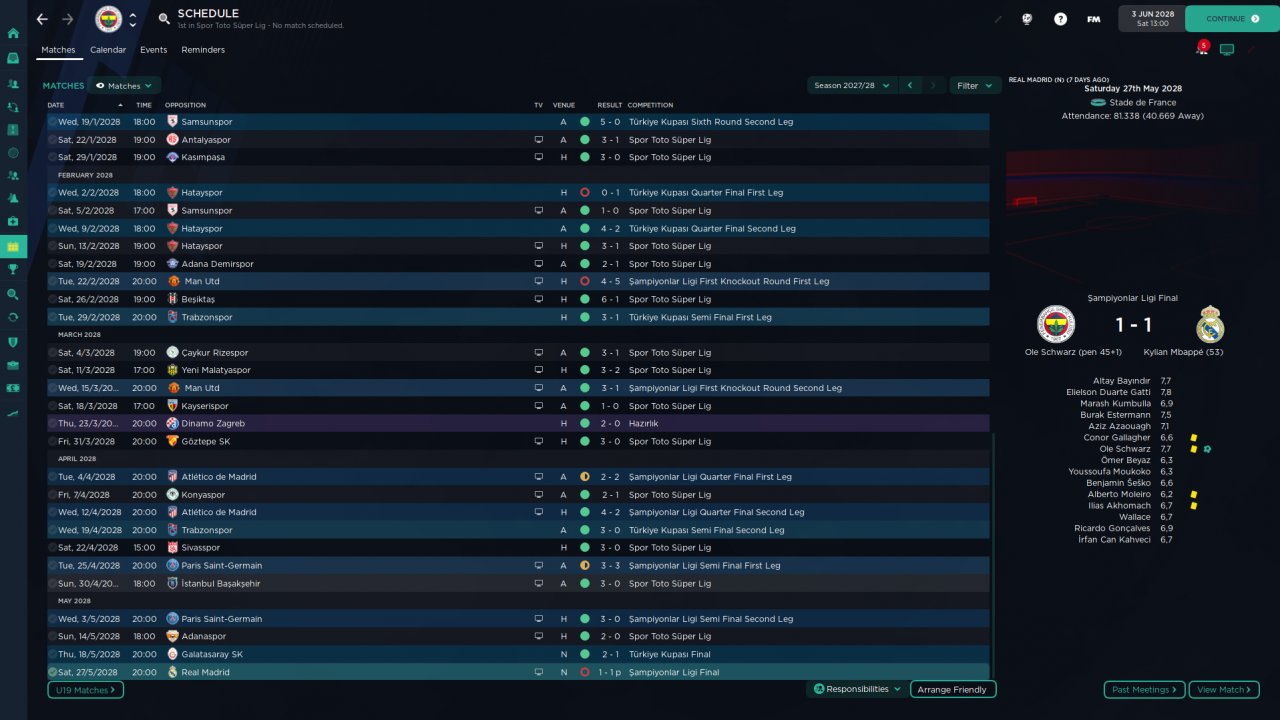Viewport: 1280px width, 720px height.
Task: Go to previous season with left chevron
Action: click(910, 86)
